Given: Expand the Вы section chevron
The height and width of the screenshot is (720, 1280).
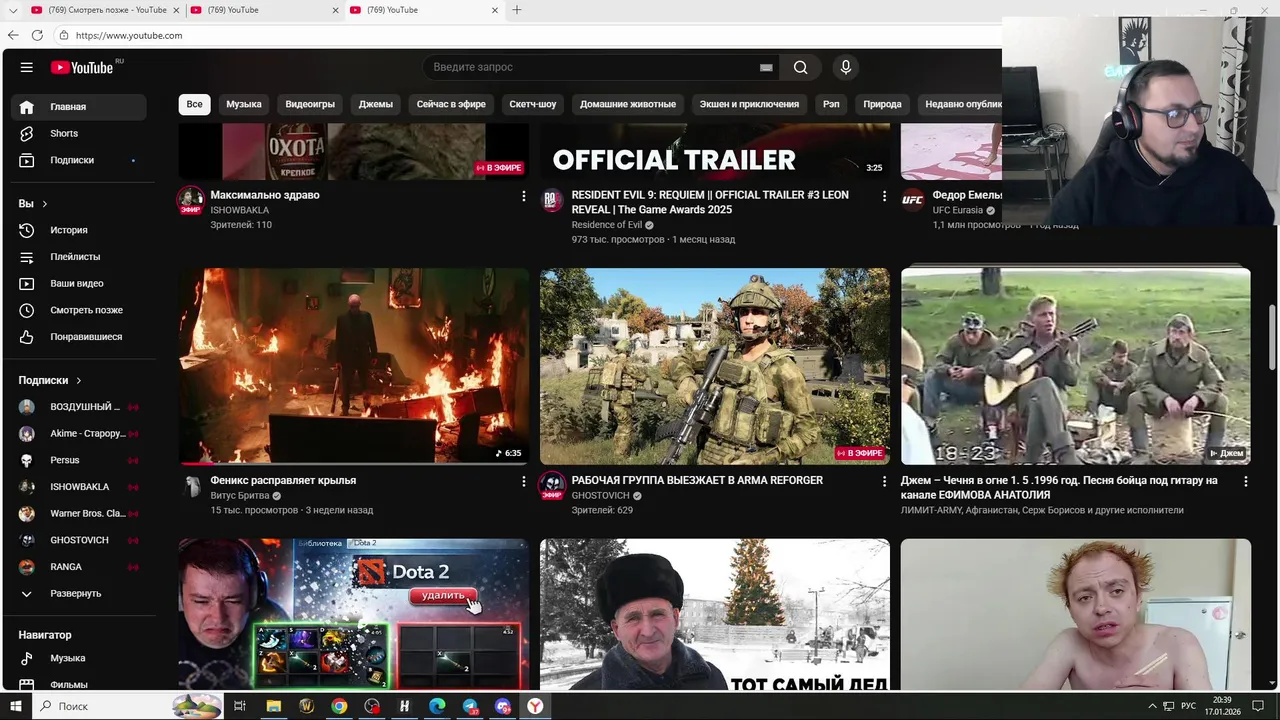Looking at the screenshot, I should coord(44,204).
